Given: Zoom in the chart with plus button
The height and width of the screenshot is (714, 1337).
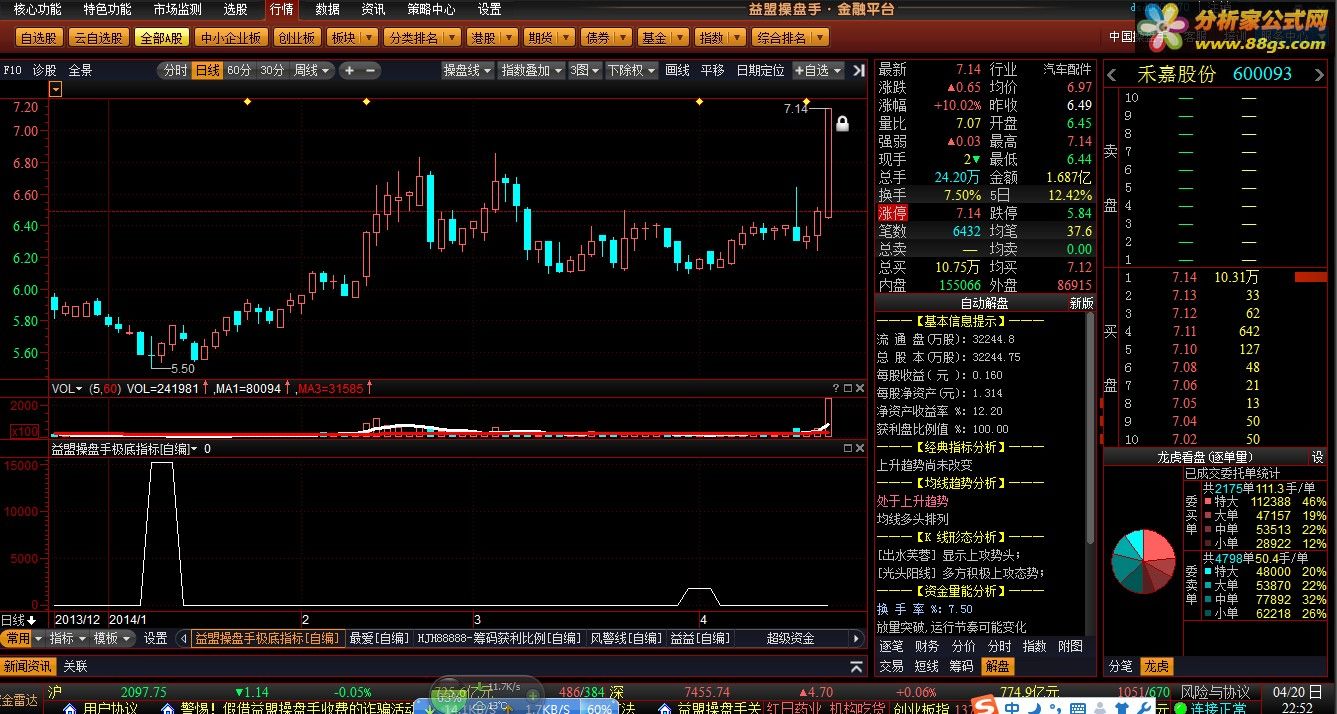Looking at the screenshot, I should [350, 70].
